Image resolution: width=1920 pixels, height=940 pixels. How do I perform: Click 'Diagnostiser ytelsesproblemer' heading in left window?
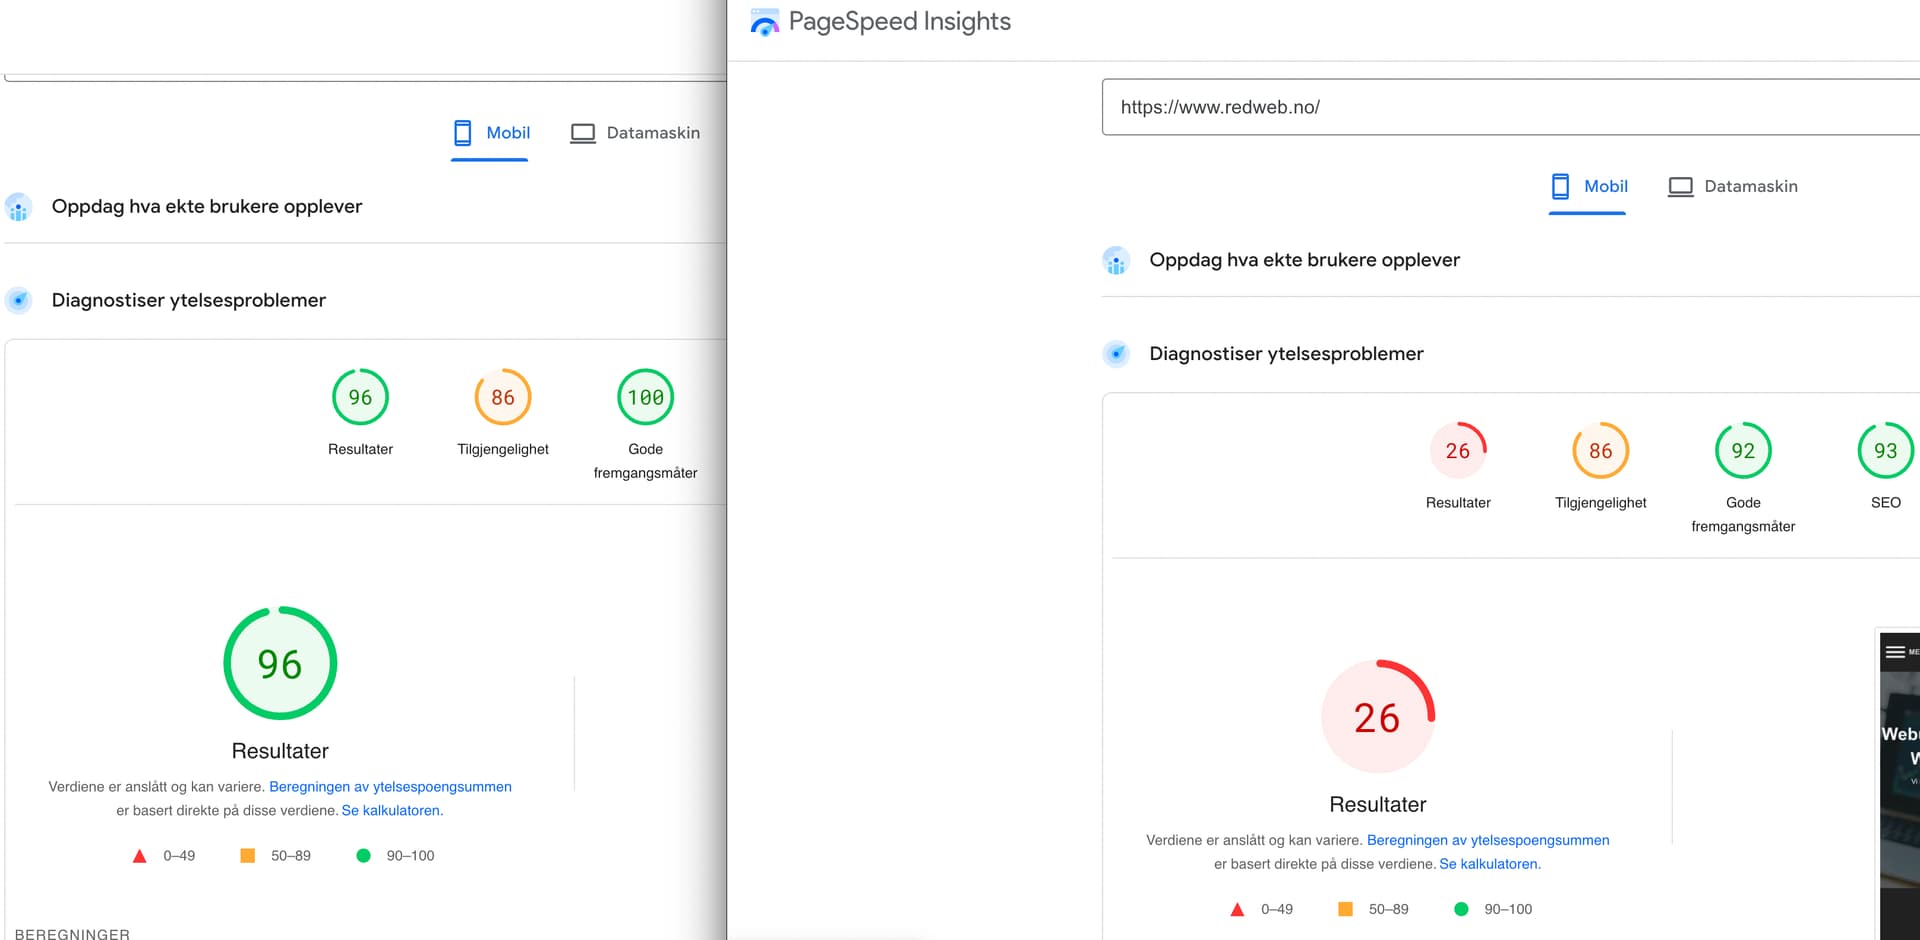click(189, 300)
